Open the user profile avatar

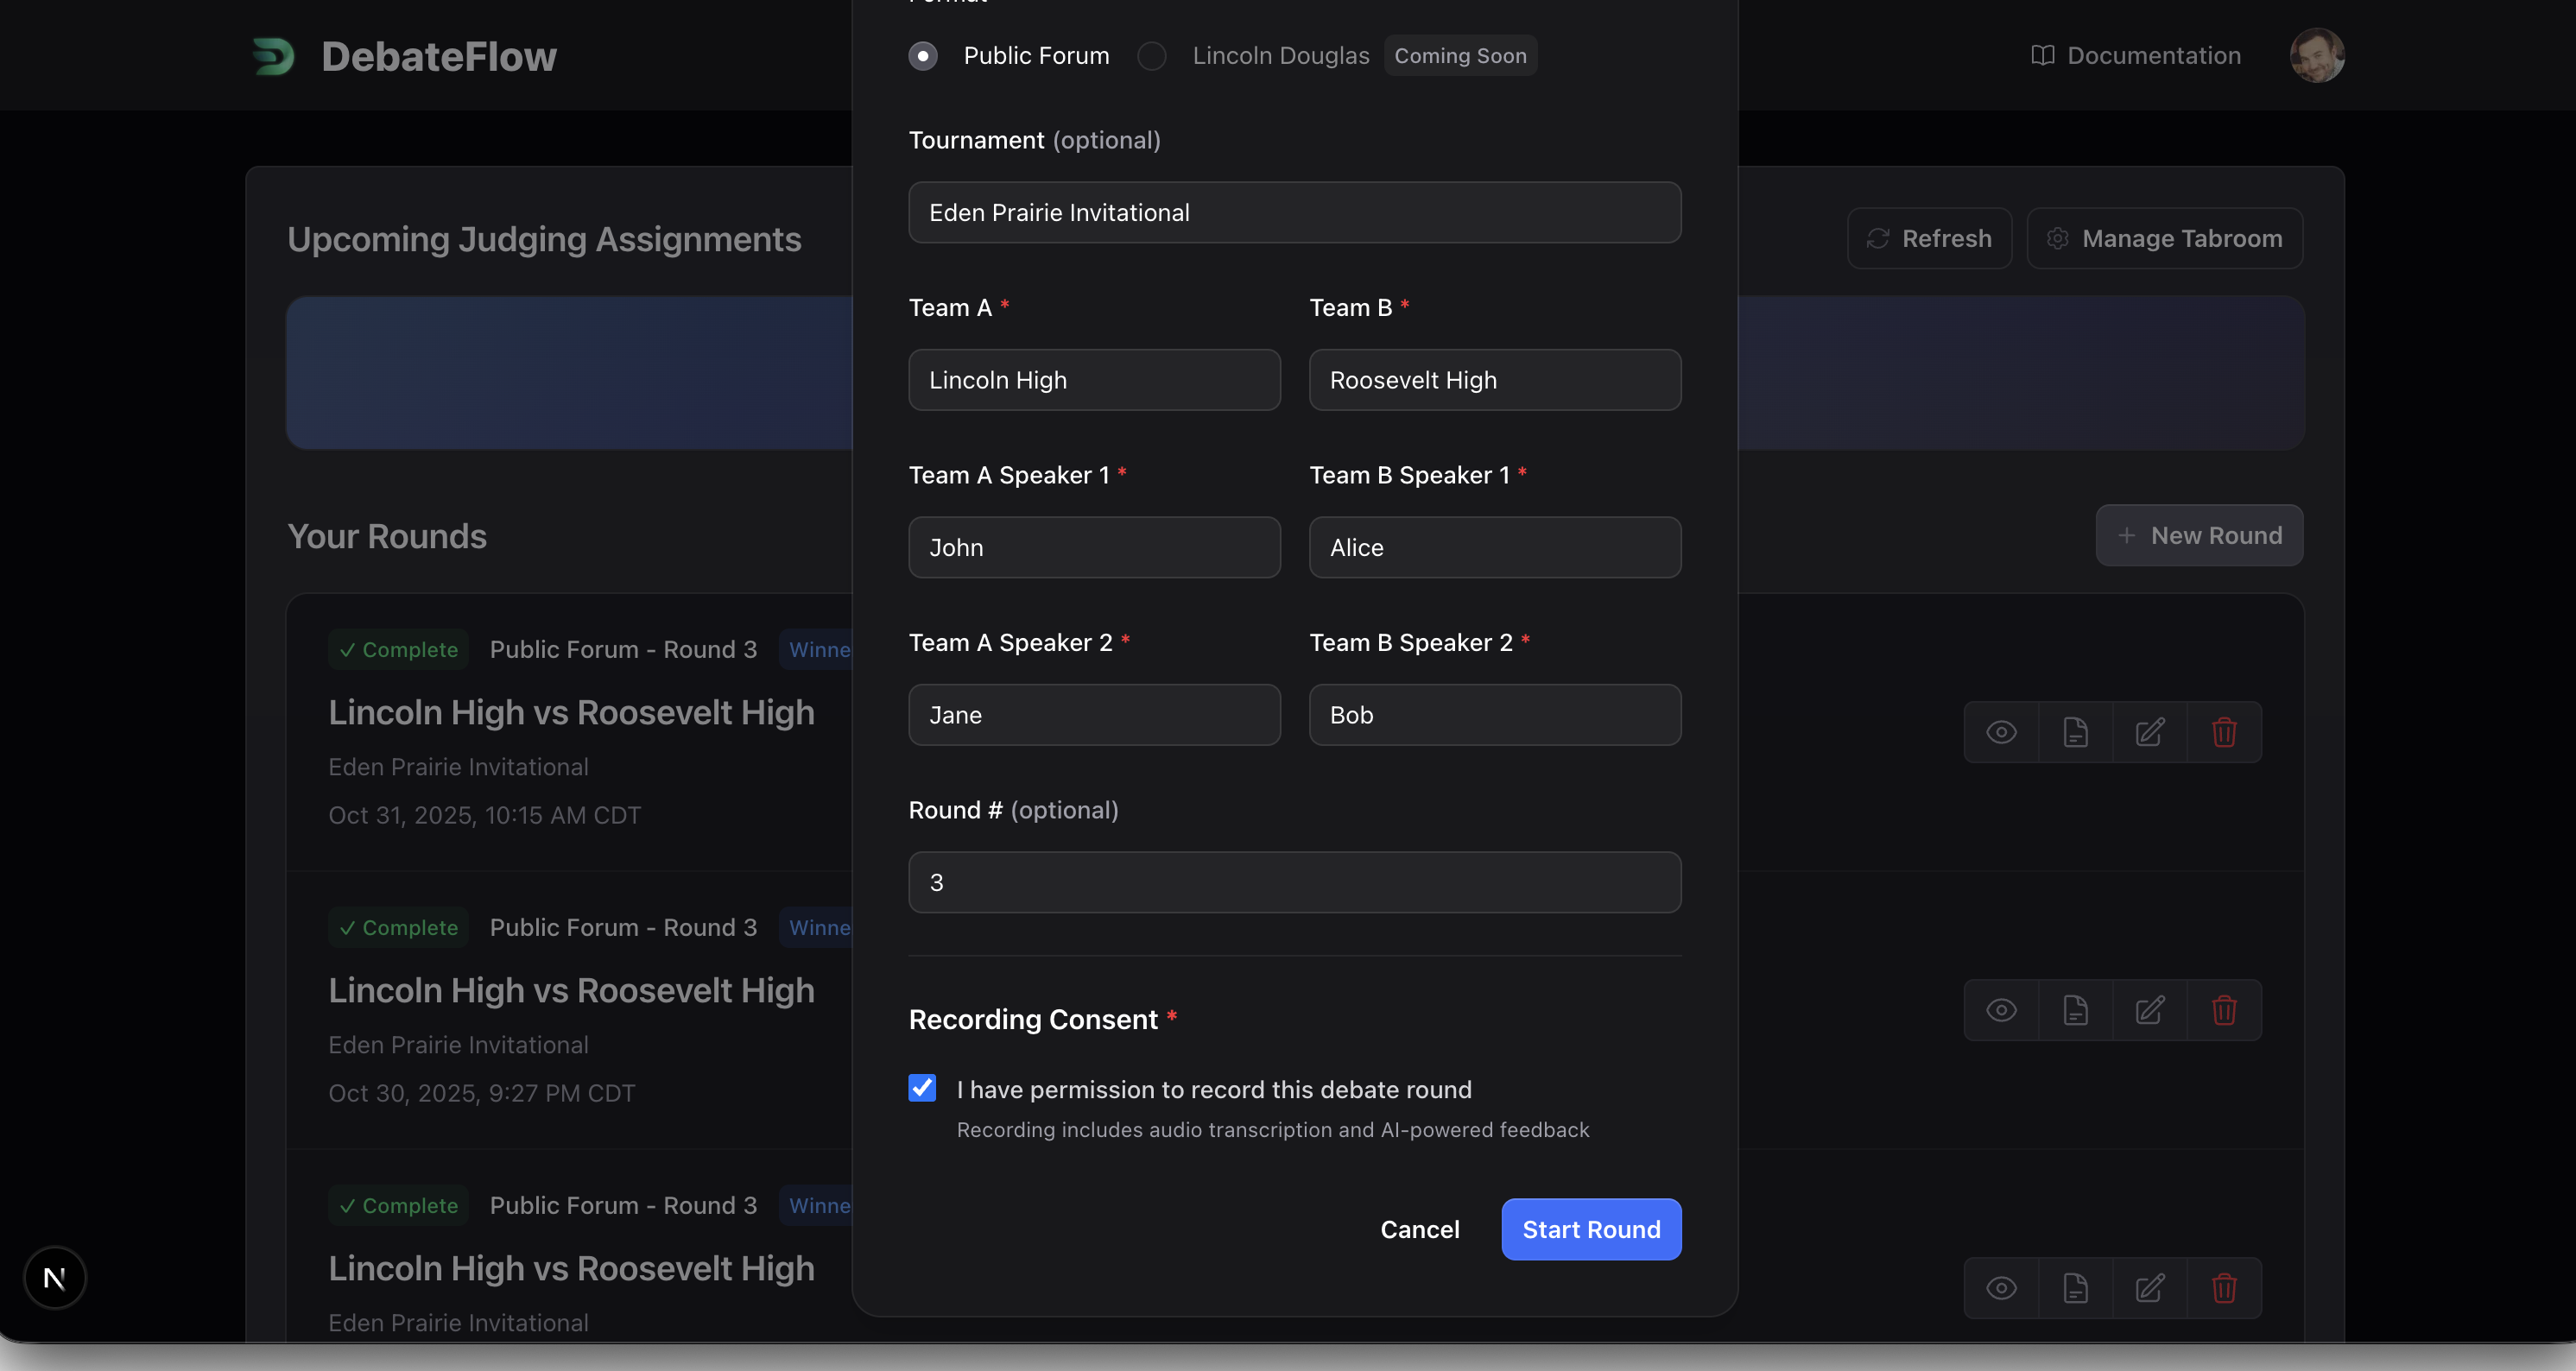pyautogui.click(x=2316, y=56)
